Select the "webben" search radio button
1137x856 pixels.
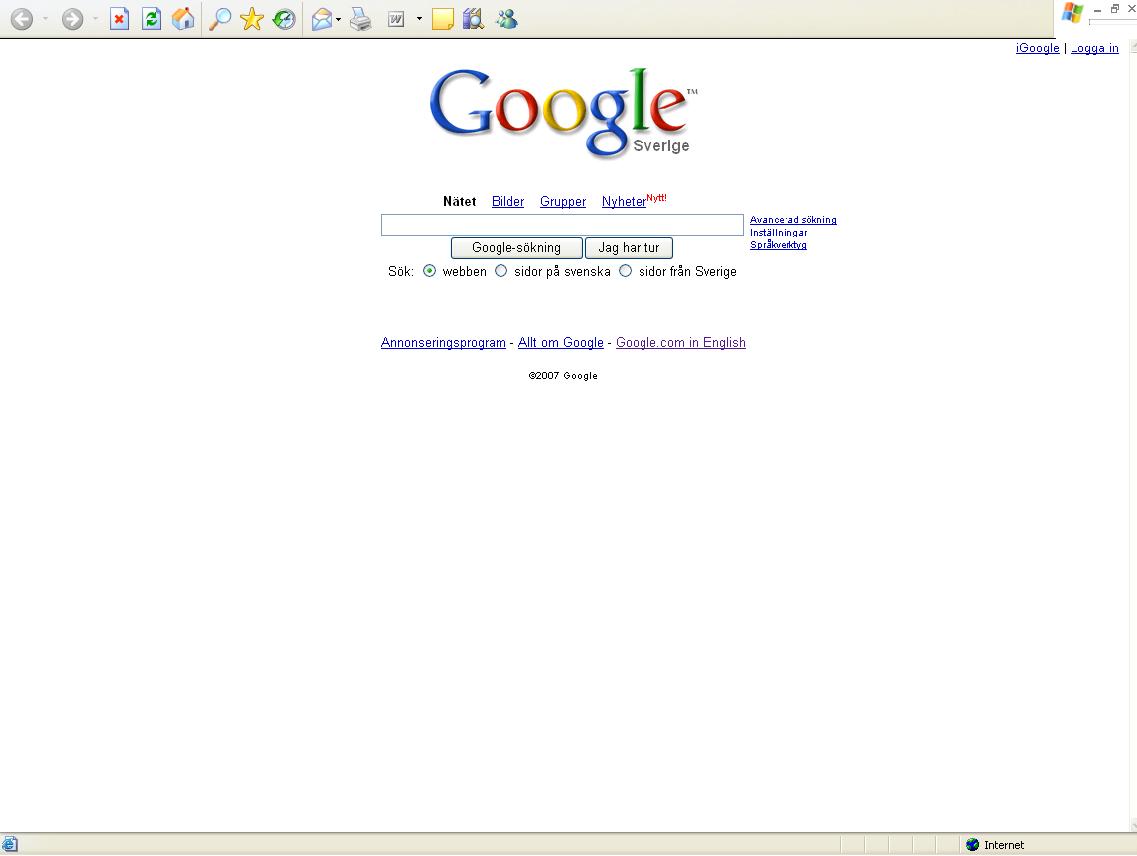tap(429, 271)
